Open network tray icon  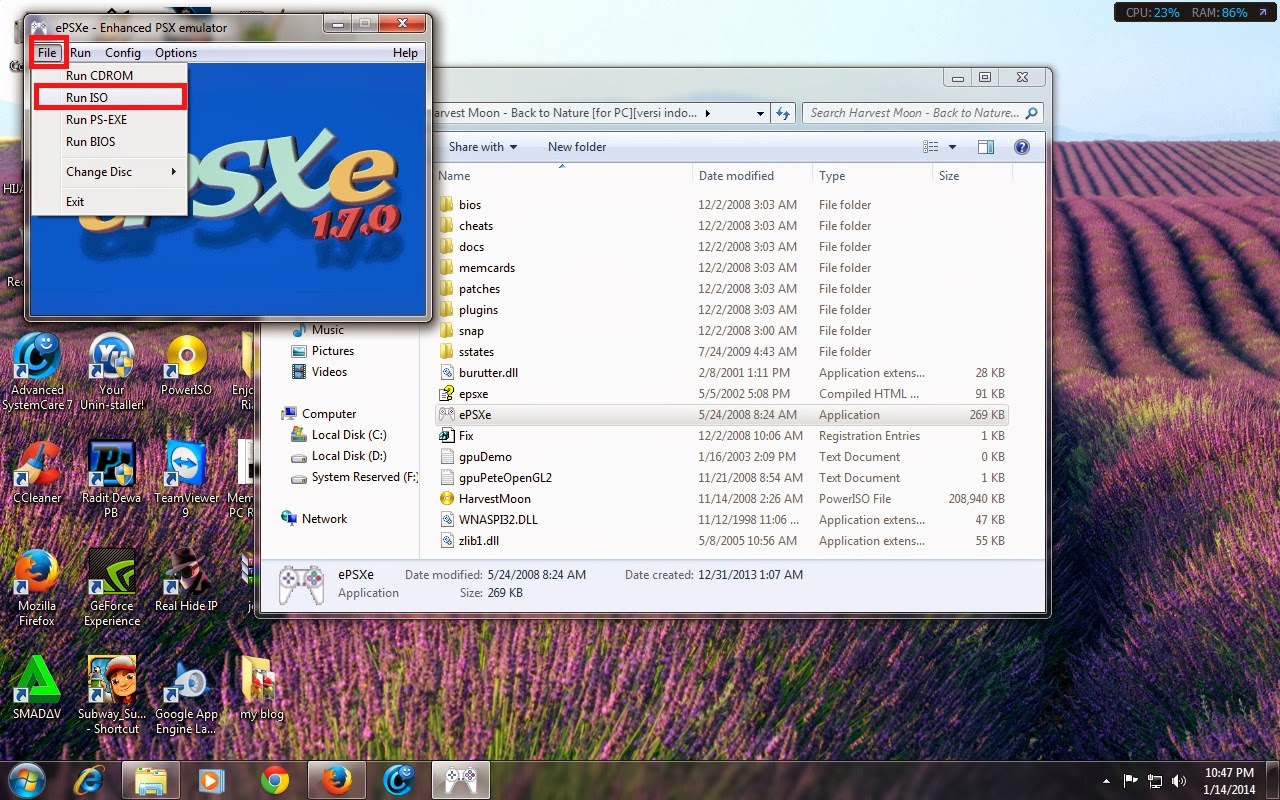(1155, 780)
